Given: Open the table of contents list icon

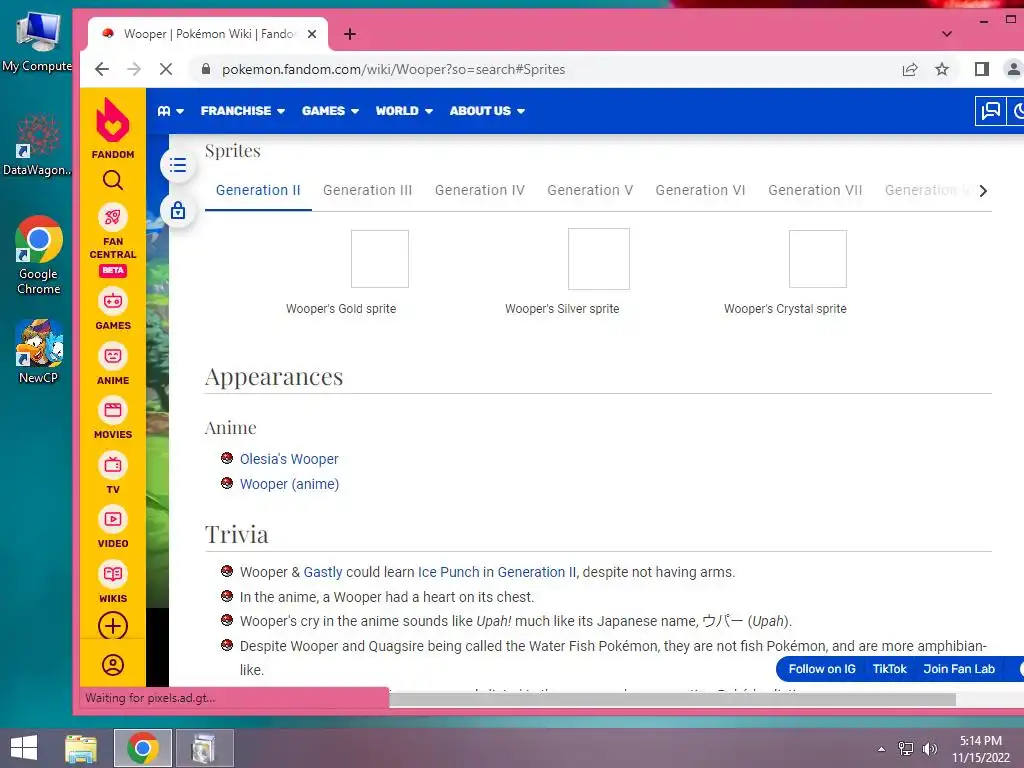Looking at the screenshot, I should pyautogui.click(x=178, y=165).
